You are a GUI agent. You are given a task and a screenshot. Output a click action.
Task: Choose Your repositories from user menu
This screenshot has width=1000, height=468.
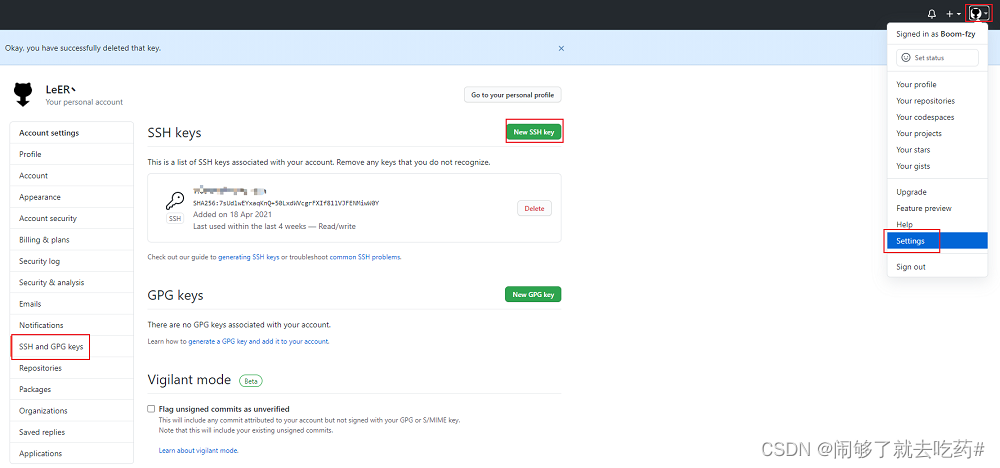pos(937,101)
